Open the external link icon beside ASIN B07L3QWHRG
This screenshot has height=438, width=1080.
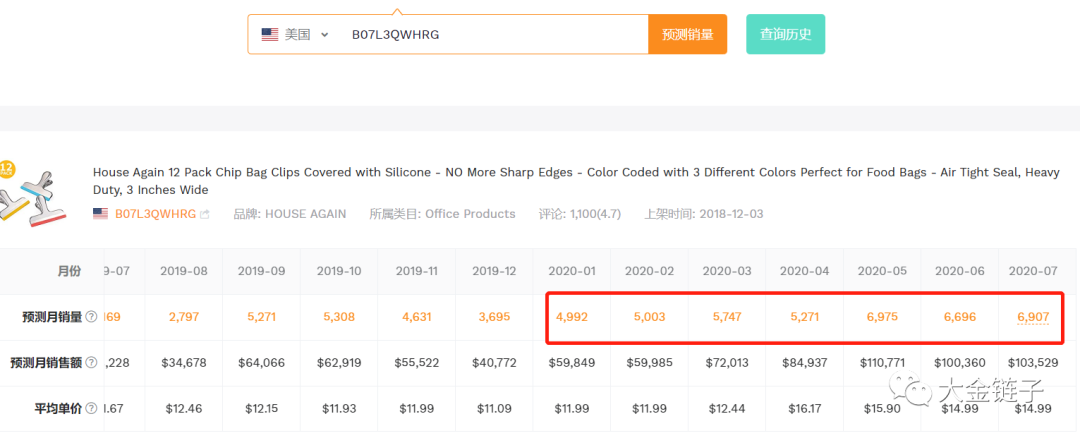click(205, 214)
